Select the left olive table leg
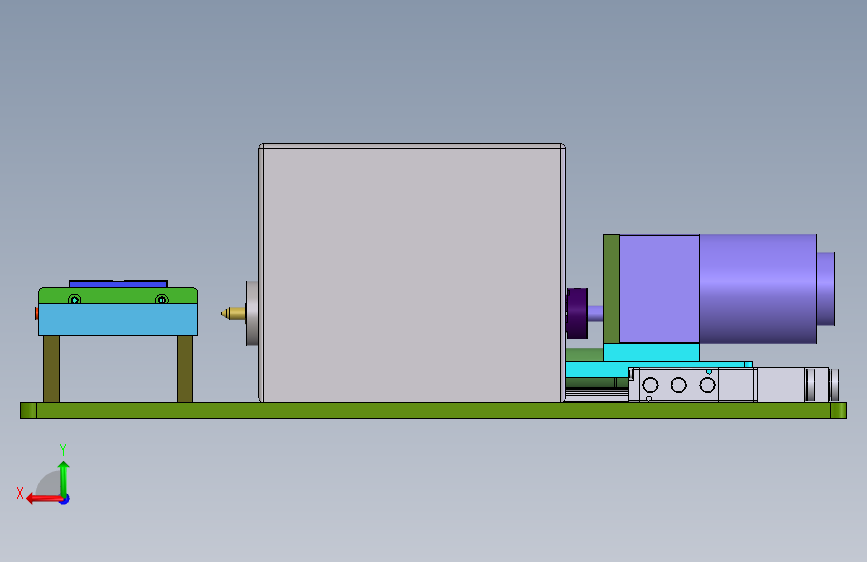The width and height of the screenshot is (867, 562). [x=51, y=369]
